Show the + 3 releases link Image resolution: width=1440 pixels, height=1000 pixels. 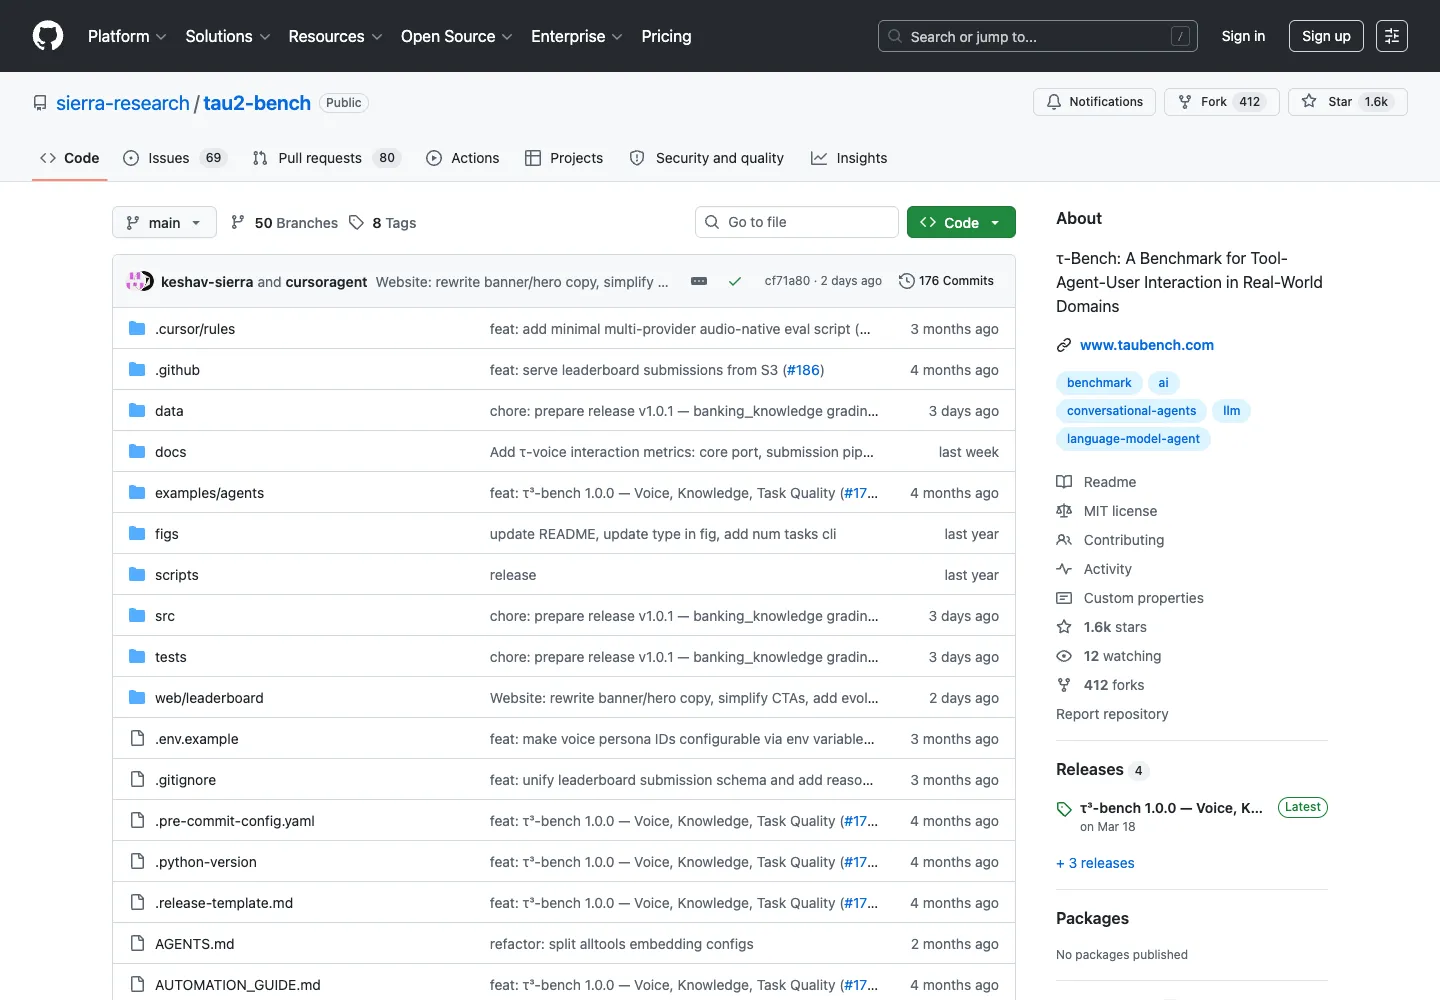pyautogui.click(x=1095, y=863)
